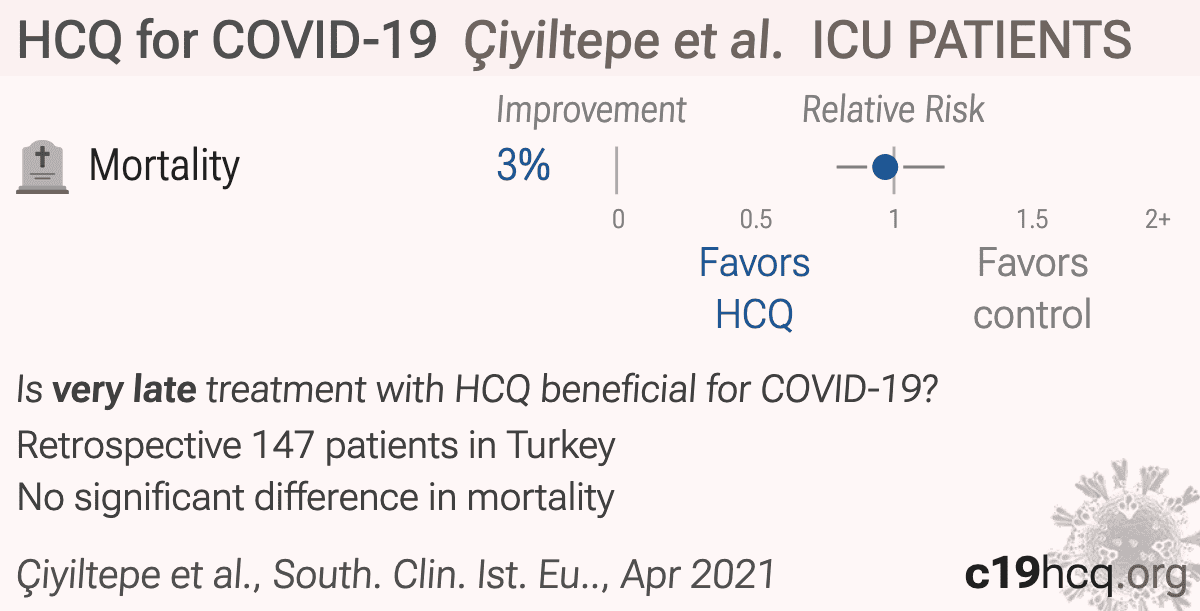Click the tombstone mortality icon
Screen dimensions: 1200x611
(43, 167)
